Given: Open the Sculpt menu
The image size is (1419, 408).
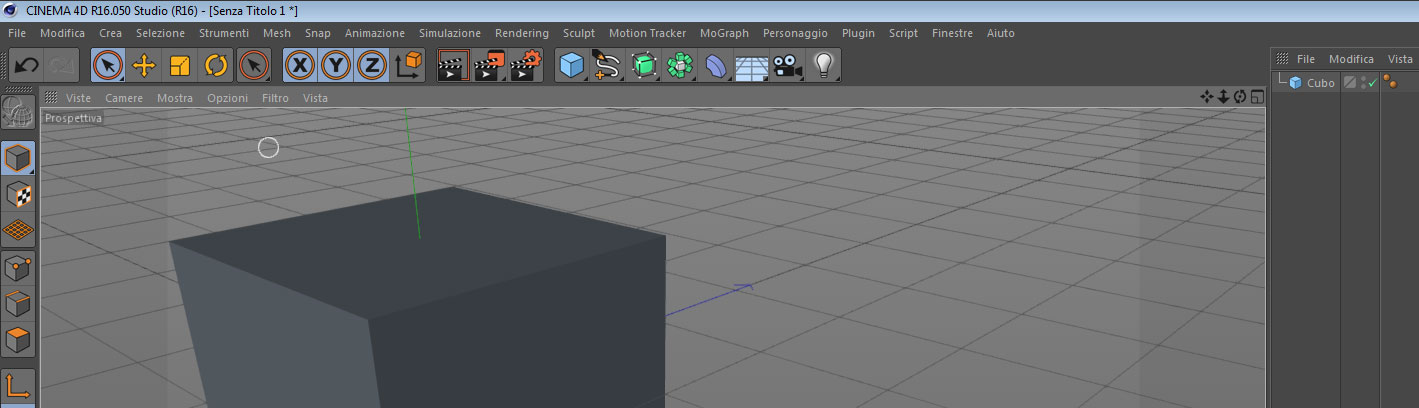Looking at the screenshot, I should click(x=579, y=33).
